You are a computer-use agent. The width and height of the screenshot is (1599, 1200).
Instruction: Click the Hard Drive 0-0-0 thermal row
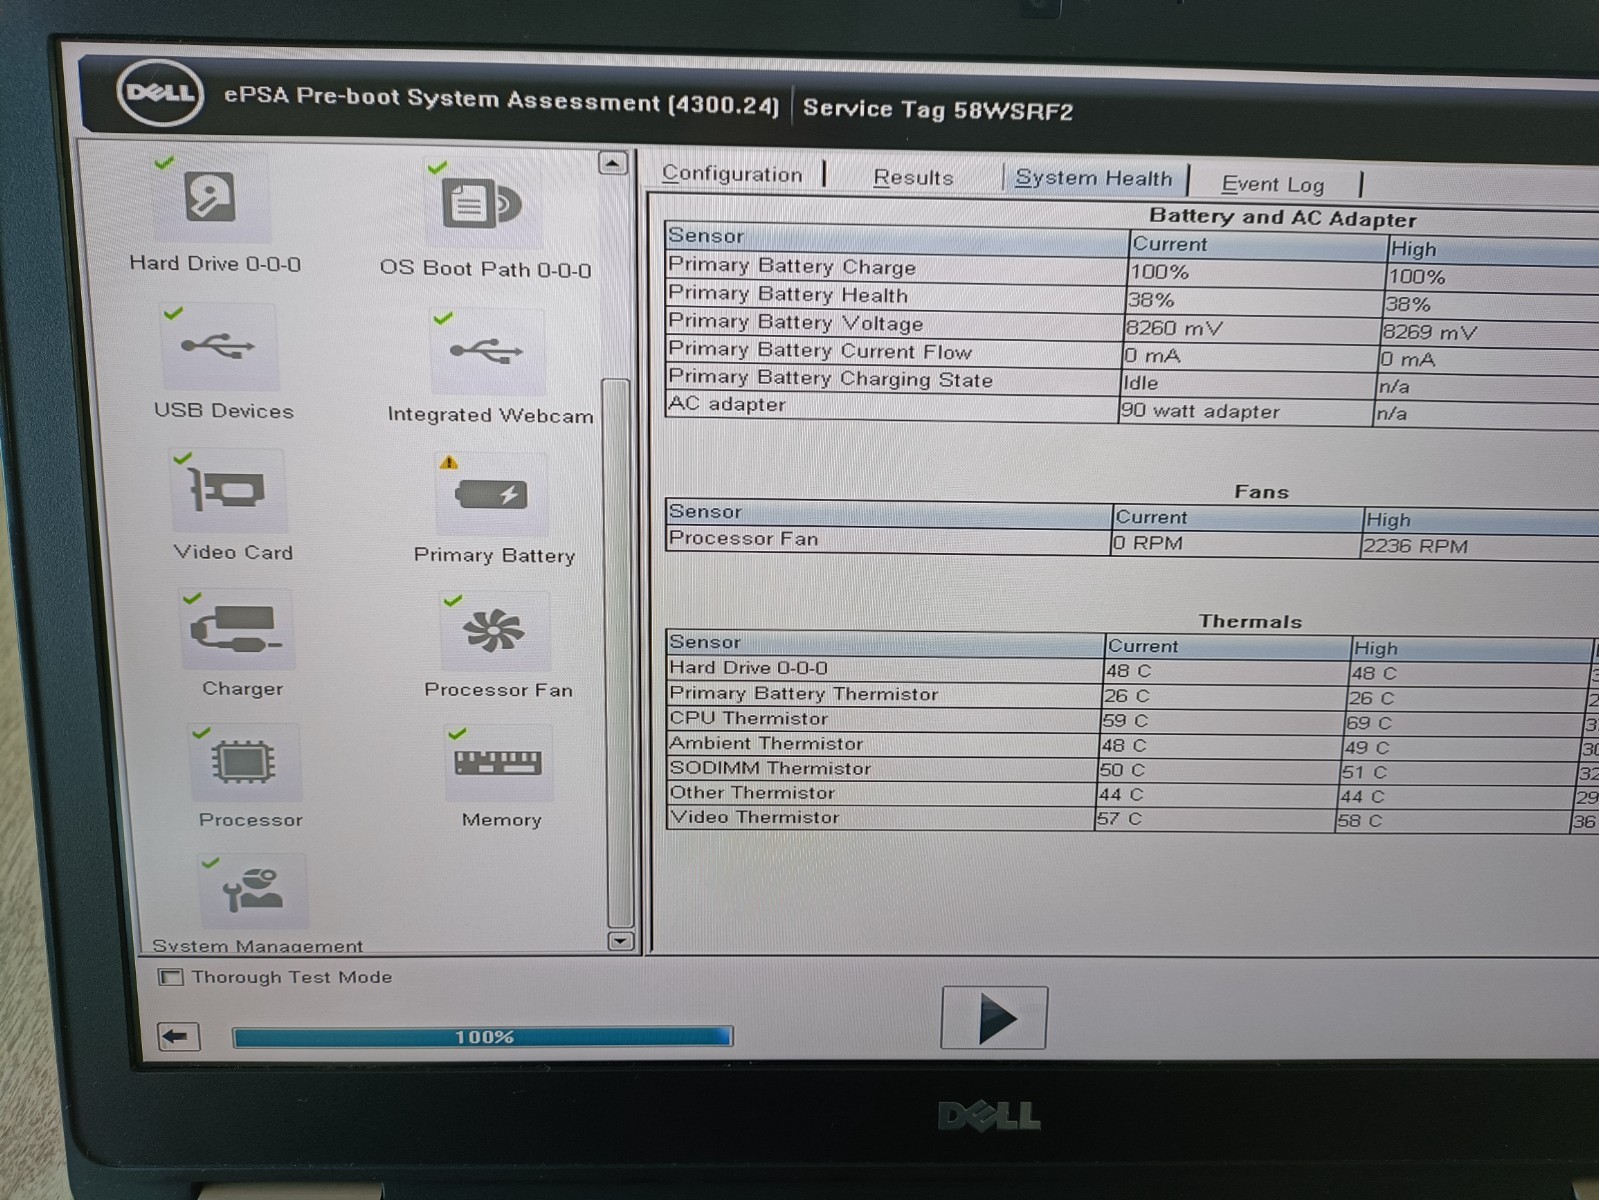[x=1131, y=670]
